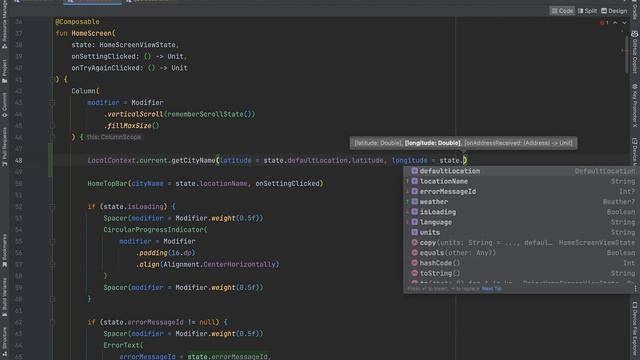This screenshot has width=640, height=360.
Task: Open the Gradle side panel
Action: (635, 10)
